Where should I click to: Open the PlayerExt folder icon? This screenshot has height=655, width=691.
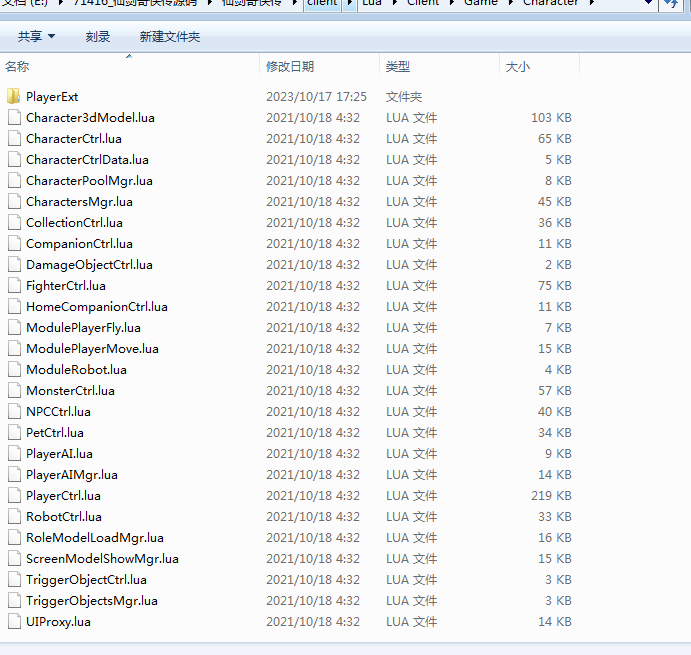(x=13, y=97)
